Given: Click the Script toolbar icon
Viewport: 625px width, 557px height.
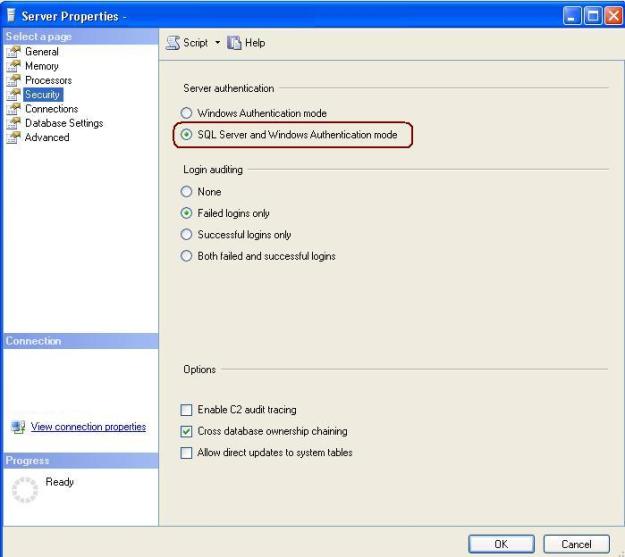Looking at the screenshot, I should click(x=173, y=42).
